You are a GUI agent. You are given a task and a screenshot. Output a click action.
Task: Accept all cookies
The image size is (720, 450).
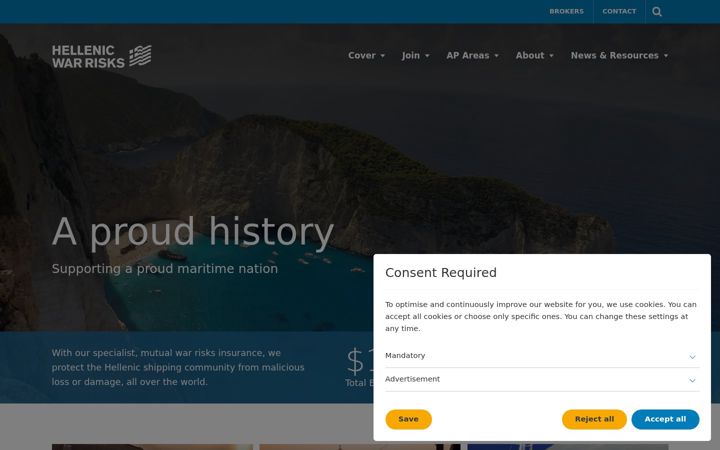pos(665,419)
